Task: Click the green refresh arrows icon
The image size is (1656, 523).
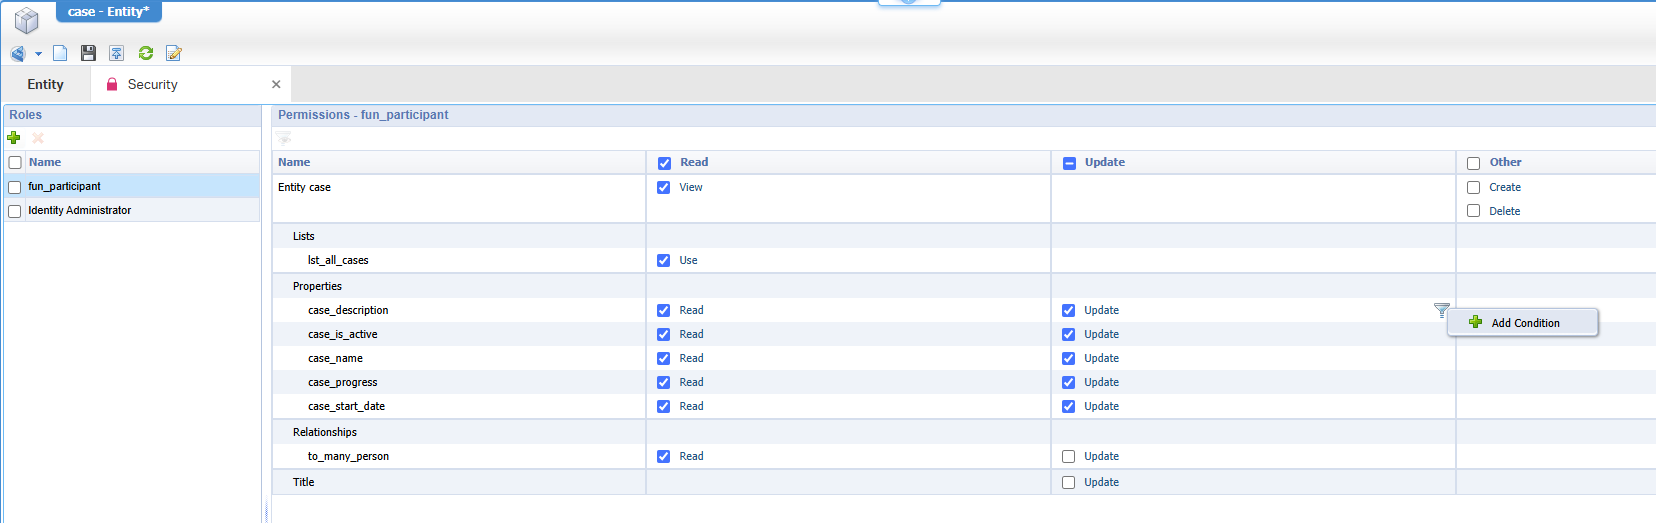Action: coord(146,53)
